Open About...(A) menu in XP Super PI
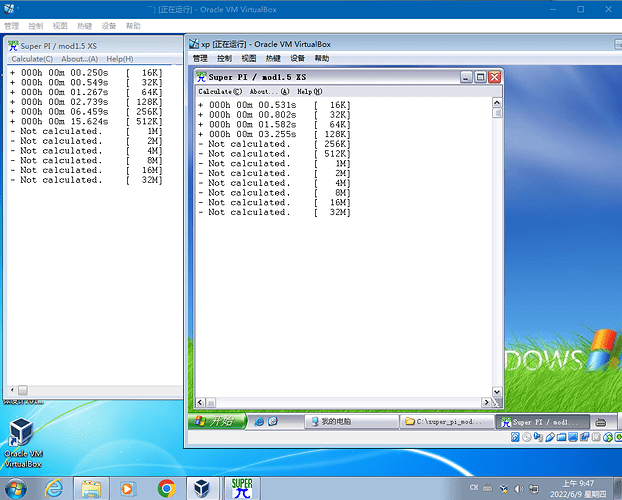 click(x=269, y=92)
